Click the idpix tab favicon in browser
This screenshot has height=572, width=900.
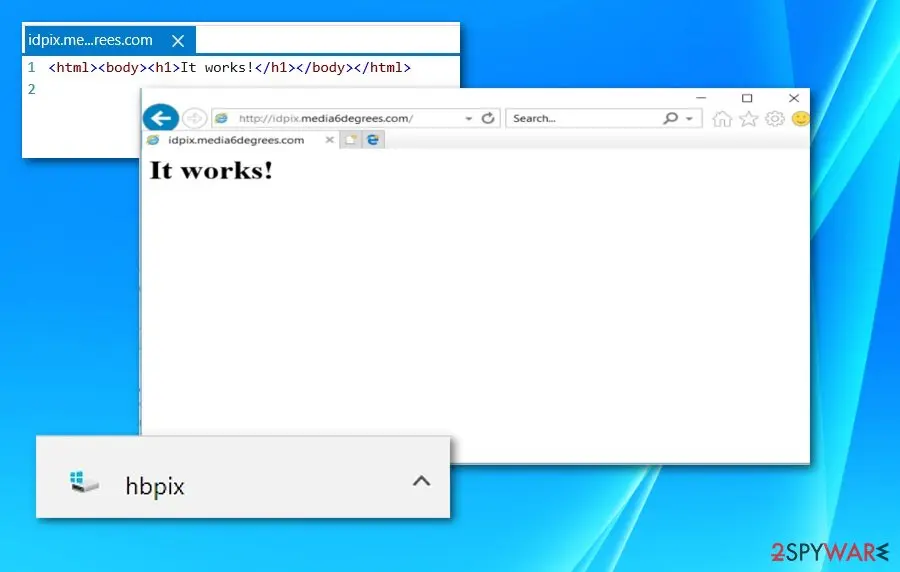[153, 140]
